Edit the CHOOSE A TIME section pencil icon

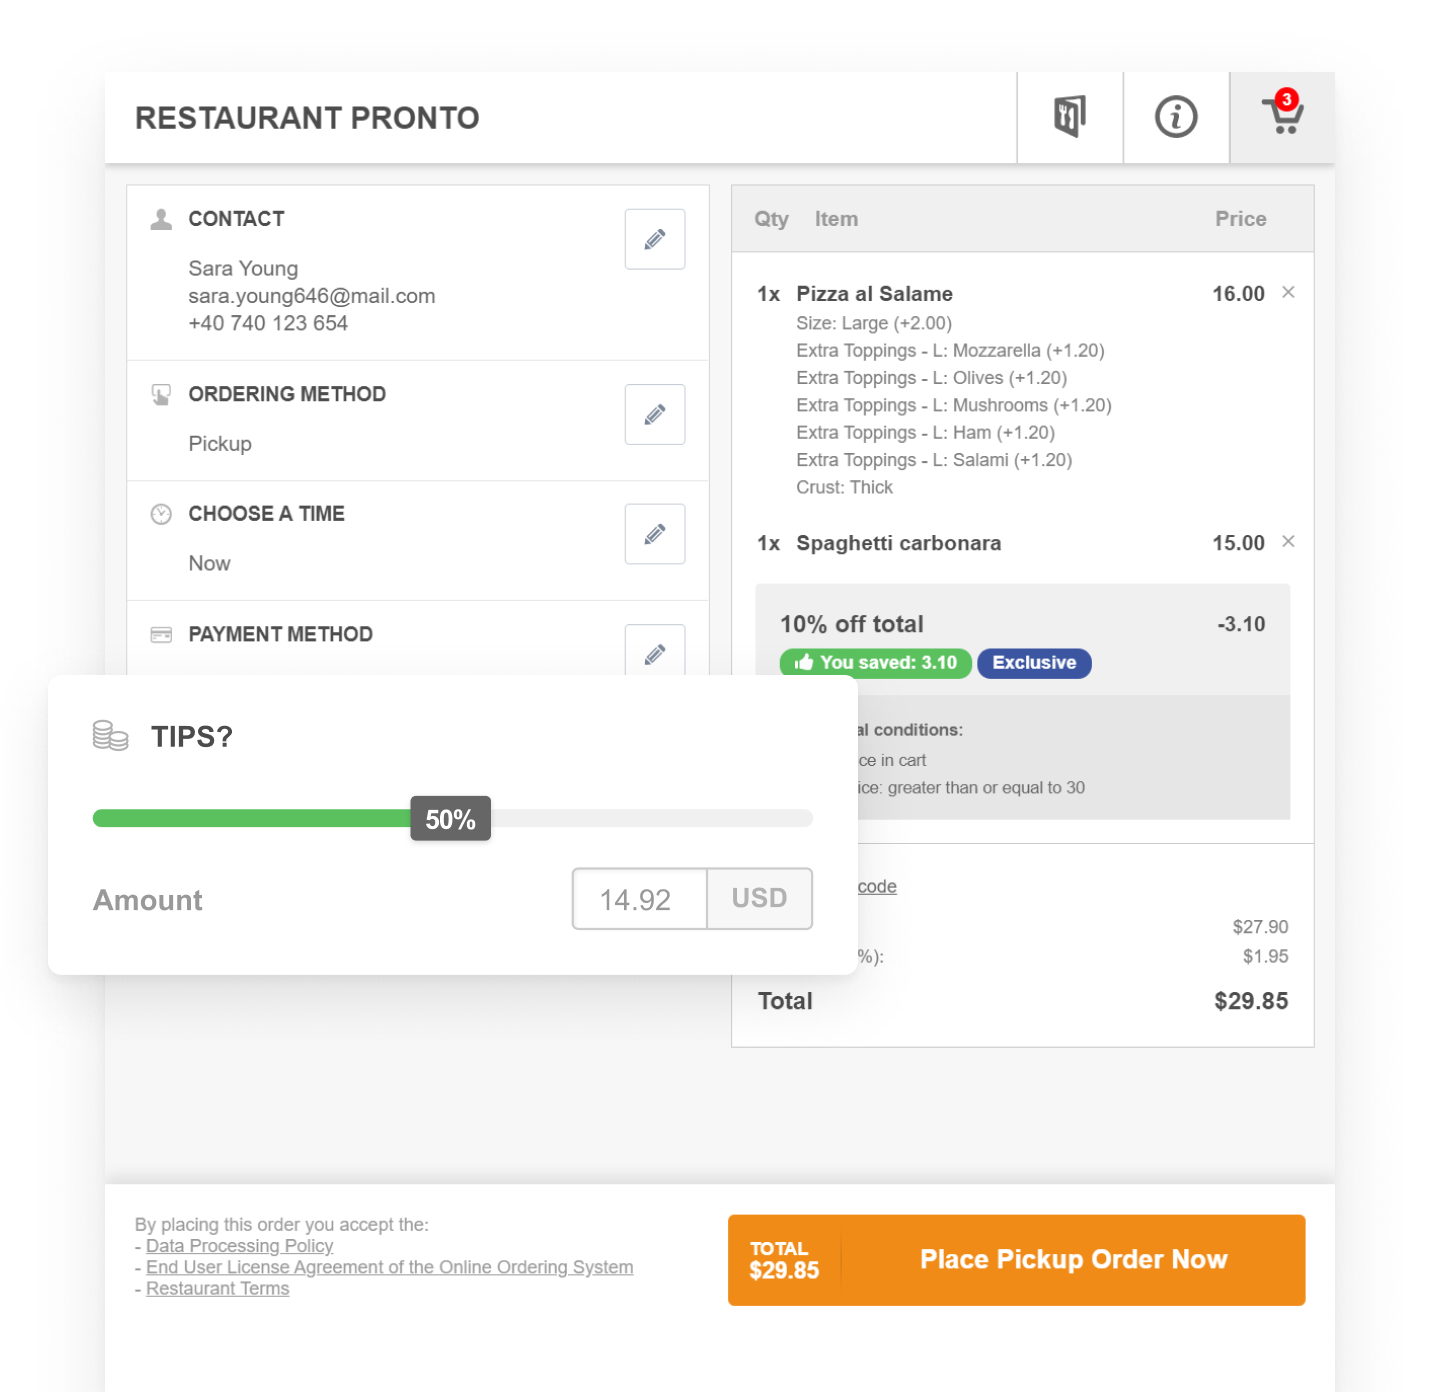[x=654, y=534]
